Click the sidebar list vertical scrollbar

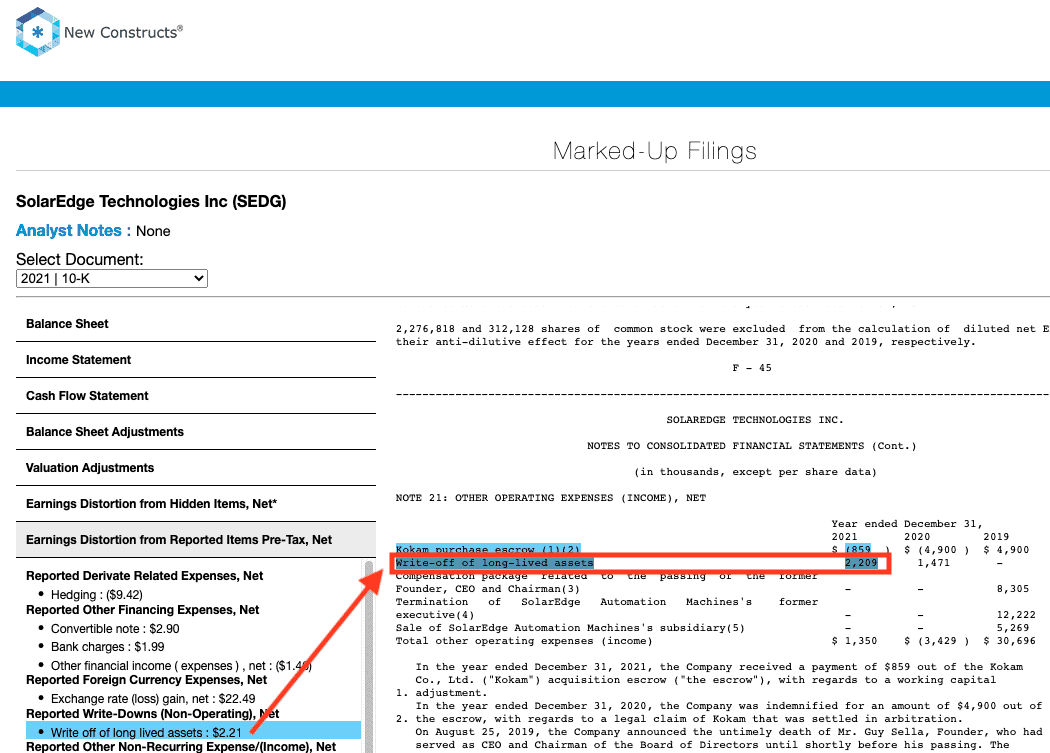pos(368,657)
